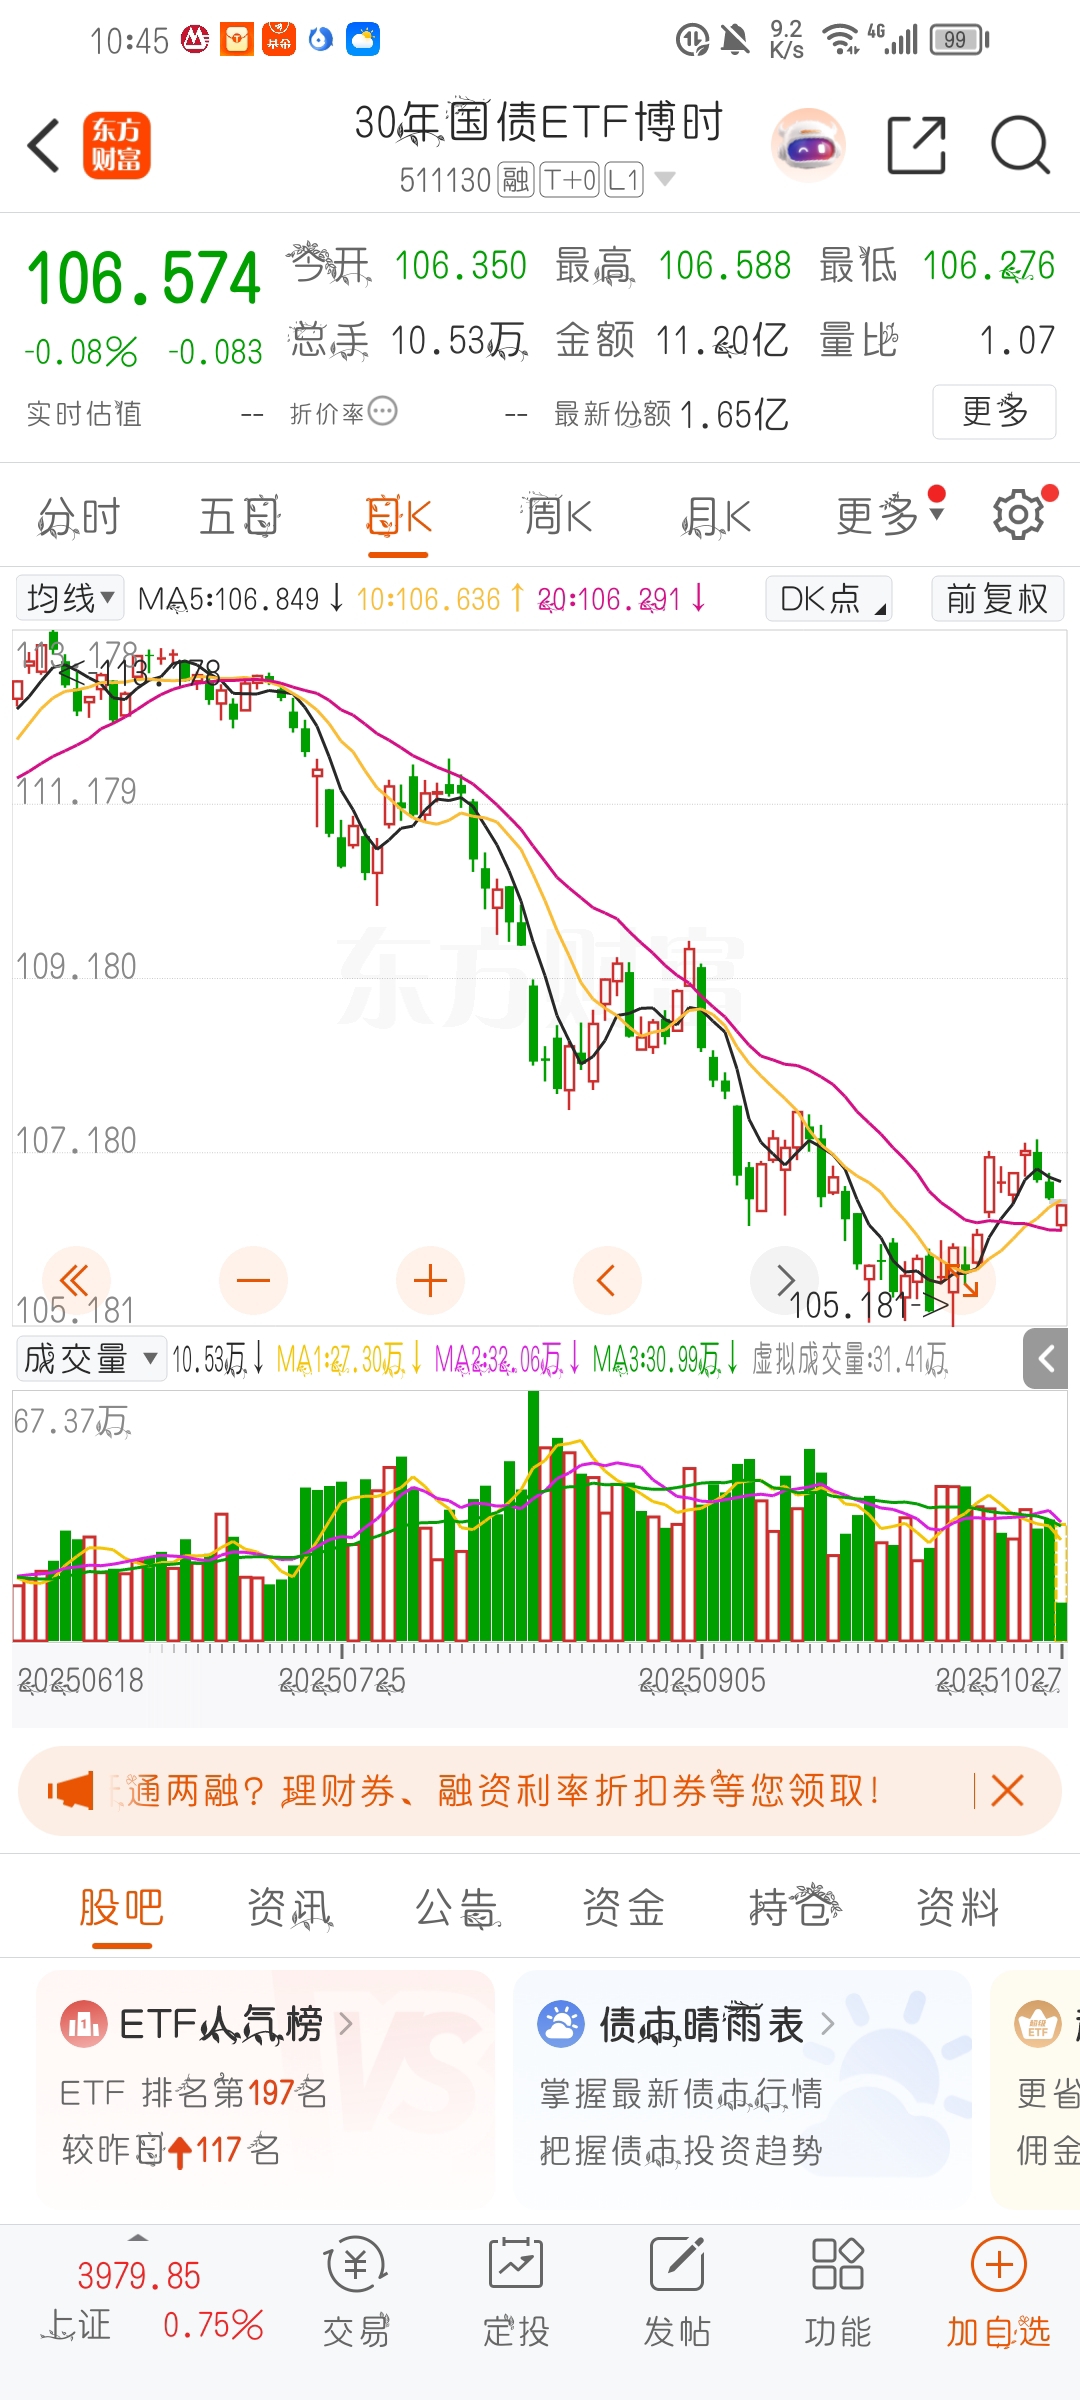This screenshot has height=2400, width=1080.
Task: Close the promotion banner
Action: point(1007,1790)
